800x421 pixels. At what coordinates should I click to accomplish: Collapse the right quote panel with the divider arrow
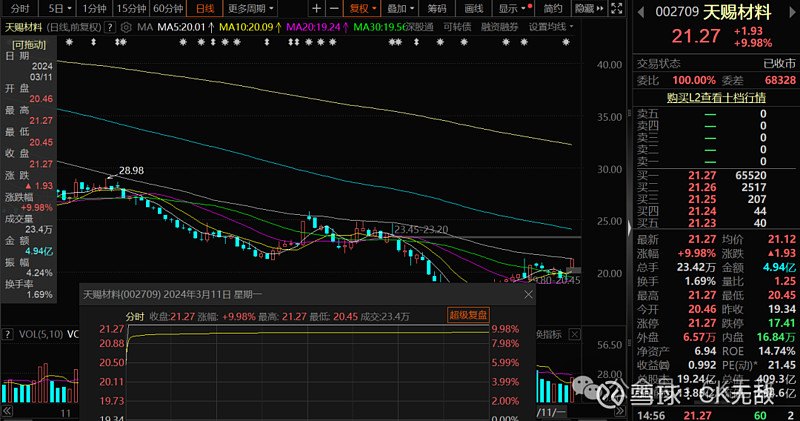pos(629,228)
